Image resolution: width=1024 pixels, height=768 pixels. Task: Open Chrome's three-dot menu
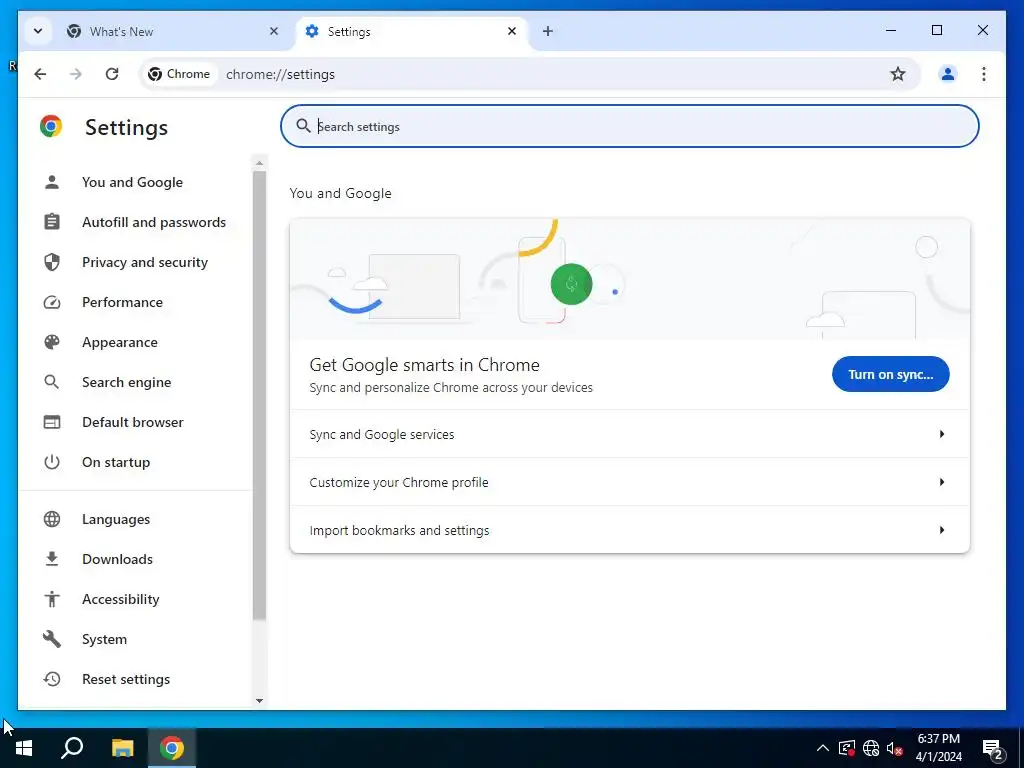984,74
